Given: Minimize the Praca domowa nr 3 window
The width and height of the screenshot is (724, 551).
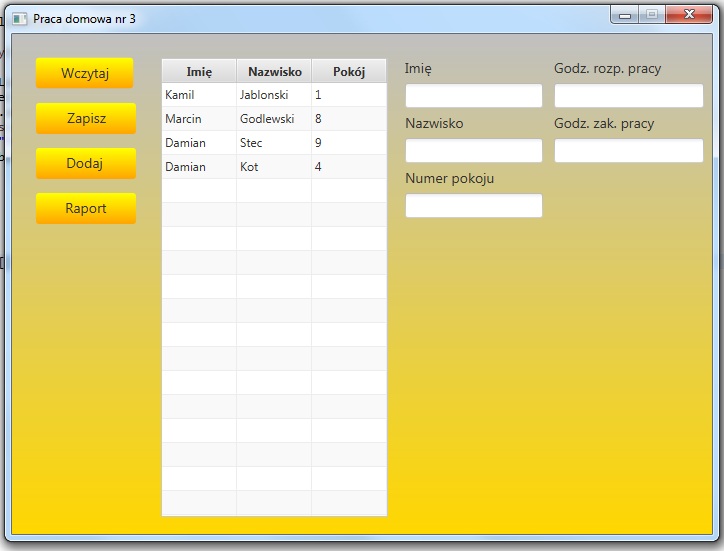Looking at the screenshot, I should (625, 15).
